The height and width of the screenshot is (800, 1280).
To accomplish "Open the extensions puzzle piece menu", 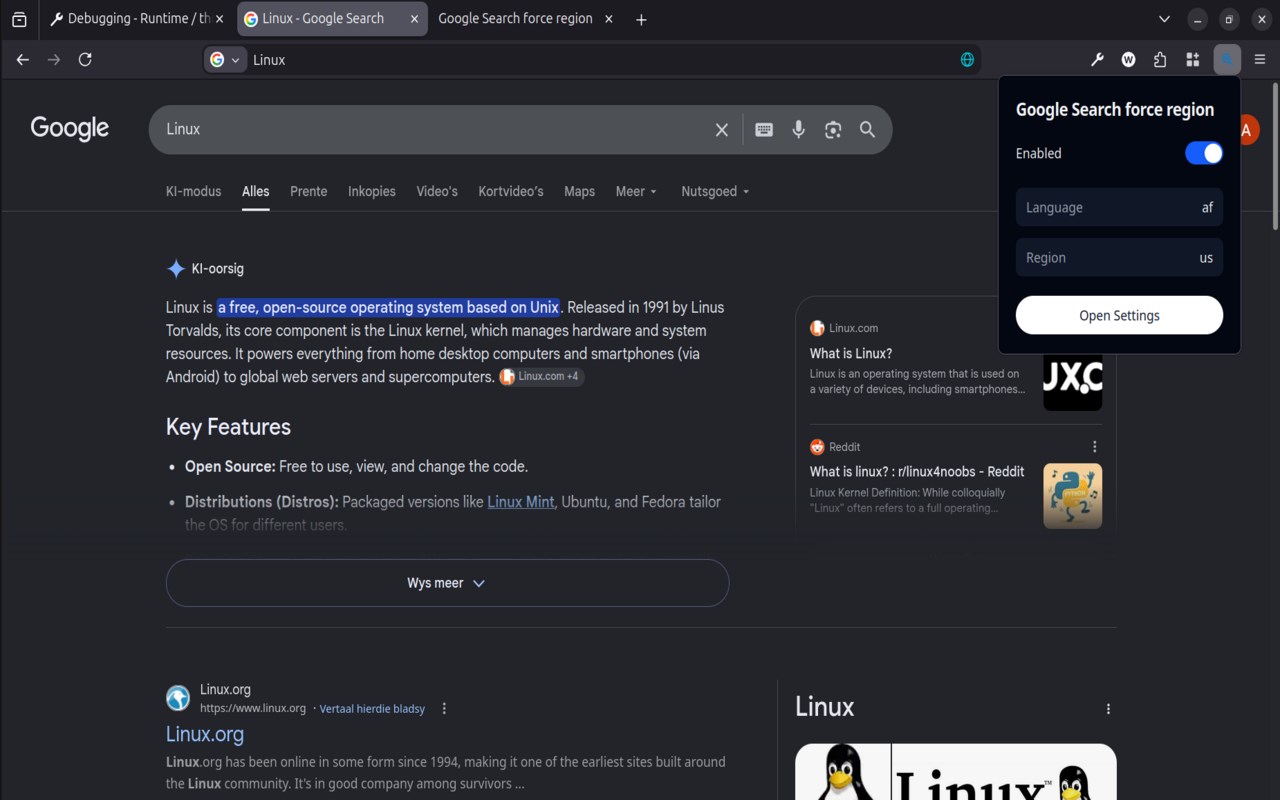I will click(1160, 60).
